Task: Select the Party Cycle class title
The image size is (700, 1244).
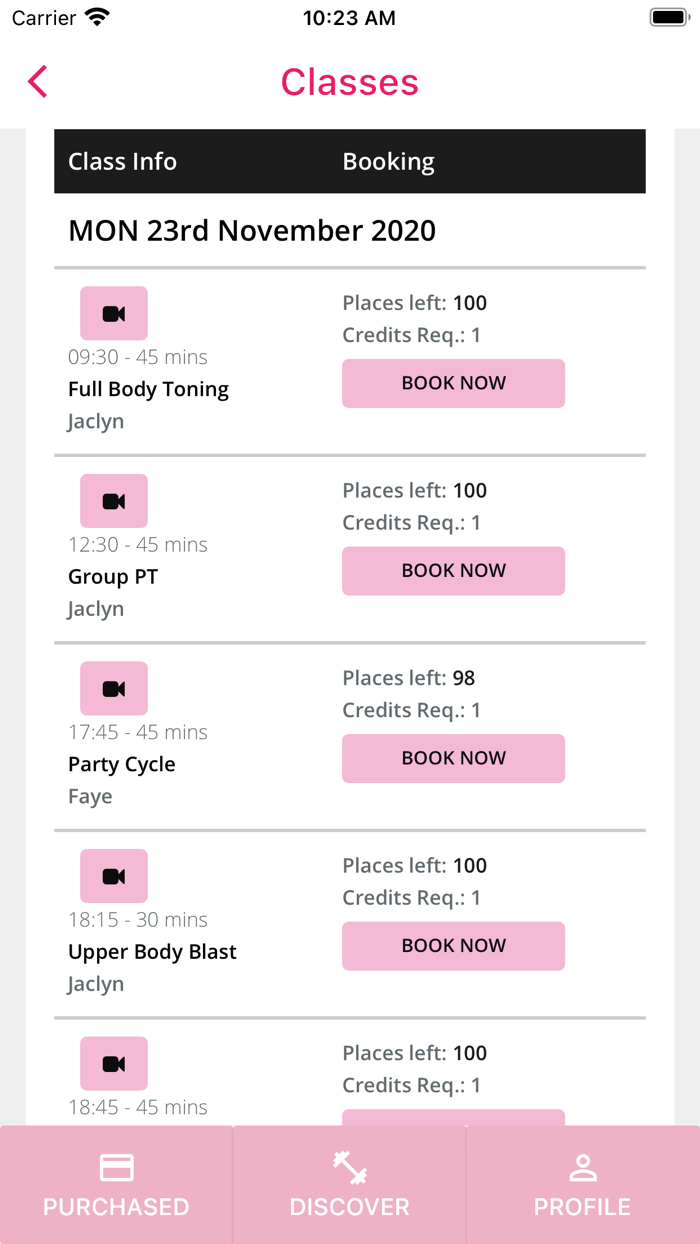Action: tap(122, 764)
